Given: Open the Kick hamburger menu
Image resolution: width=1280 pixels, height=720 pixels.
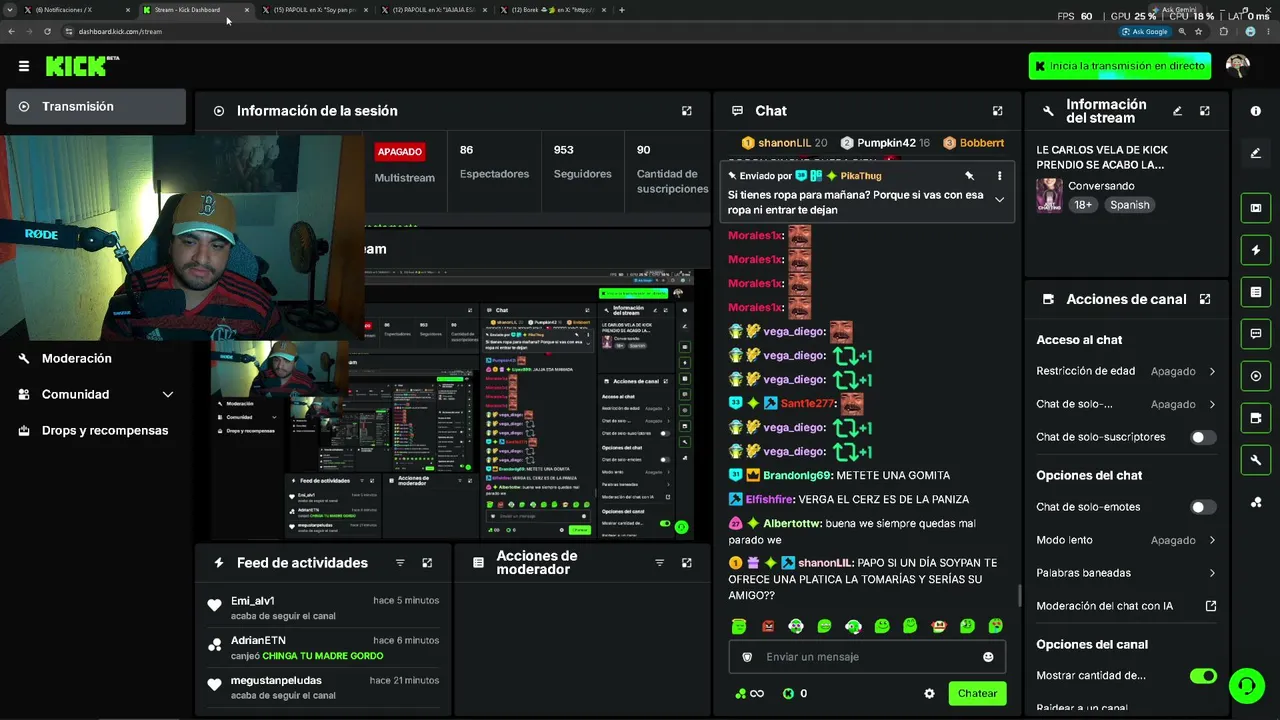Looking at the screenshot, I should pos(24,66).
